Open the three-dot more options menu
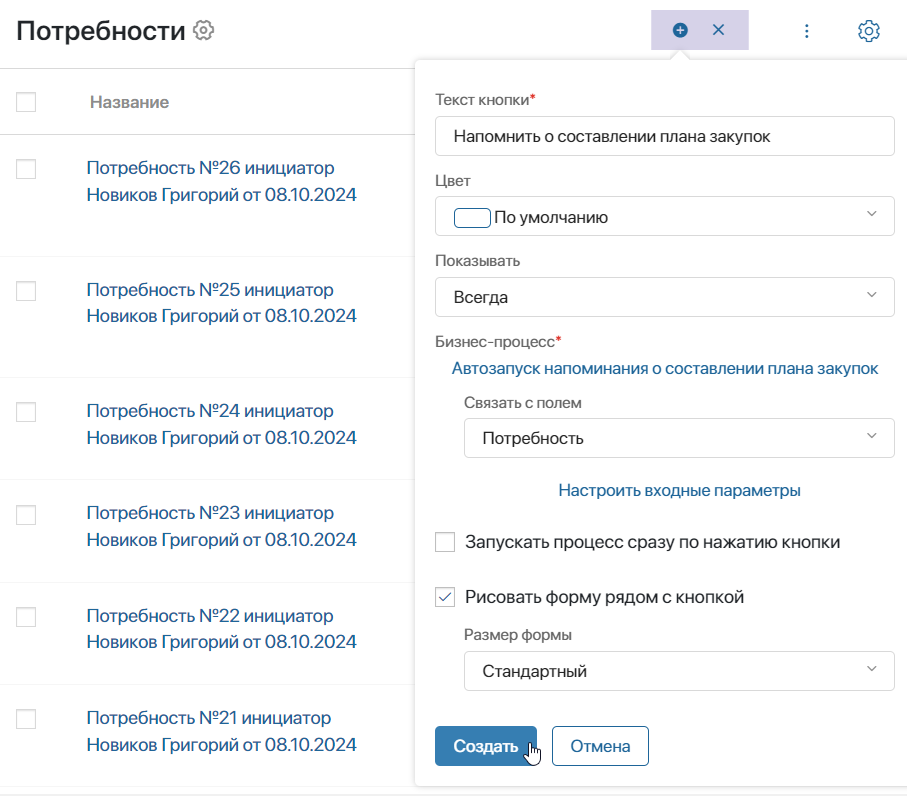The height and width of the screenshot is (796, 907). click(807, 31)
